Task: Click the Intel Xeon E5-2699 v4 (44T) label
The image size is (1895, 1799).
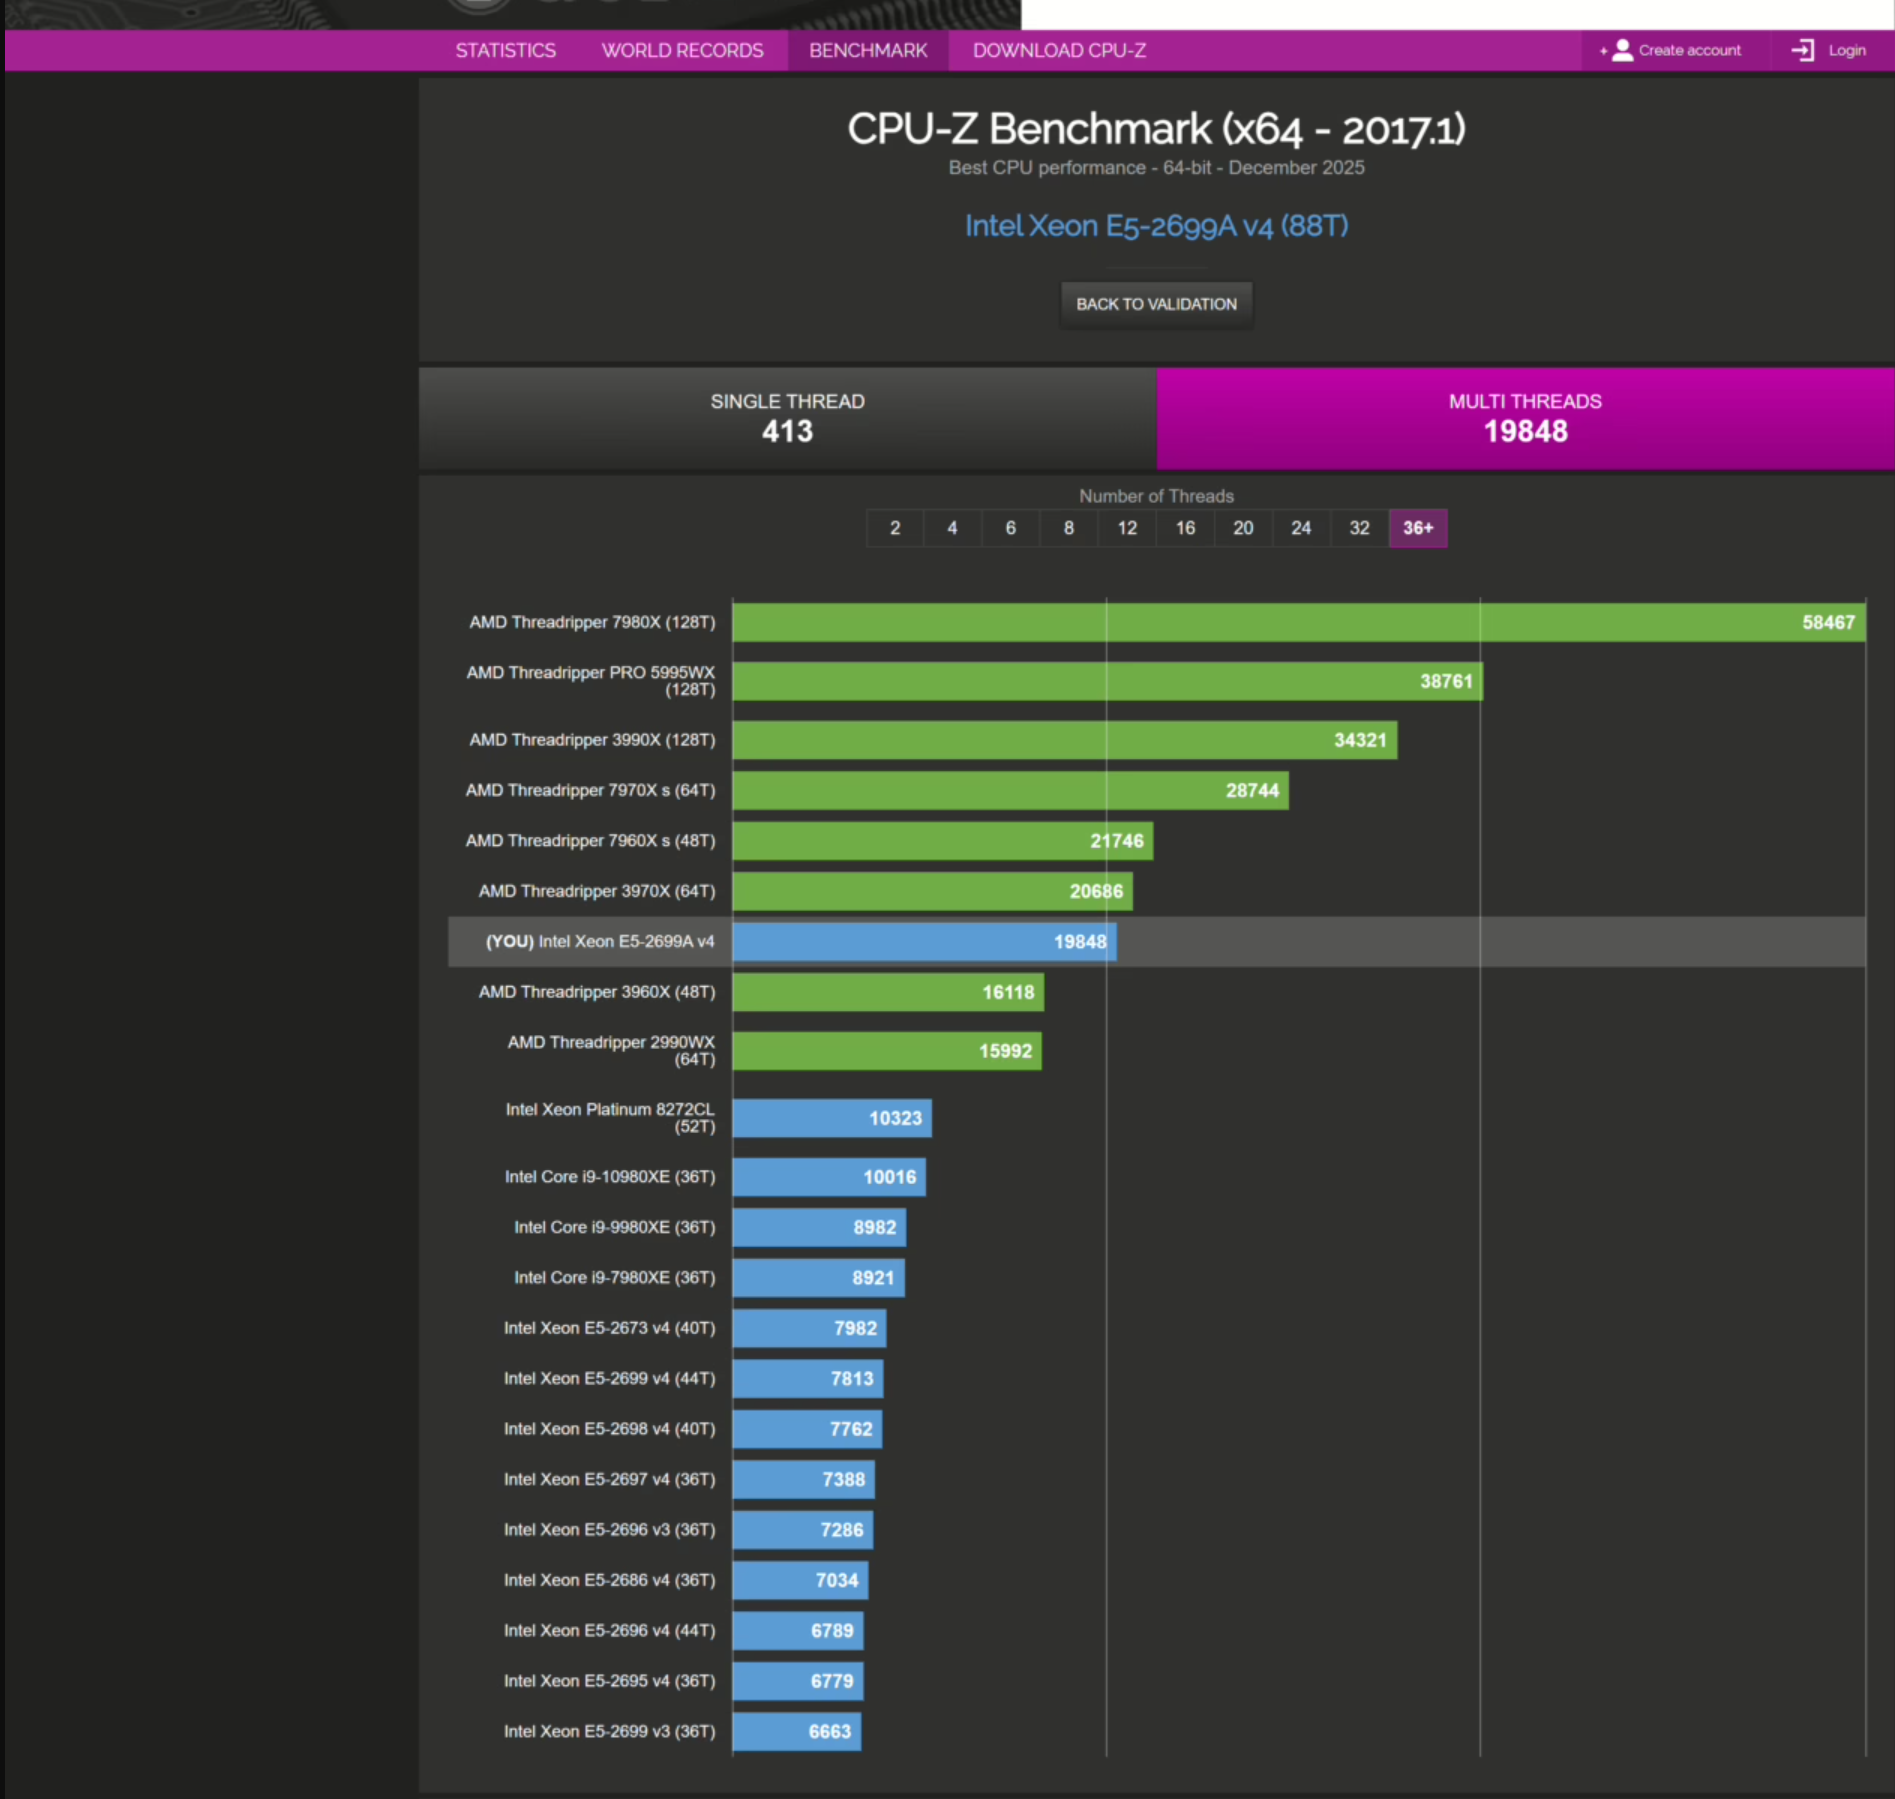Action: tap(609, 1379)
